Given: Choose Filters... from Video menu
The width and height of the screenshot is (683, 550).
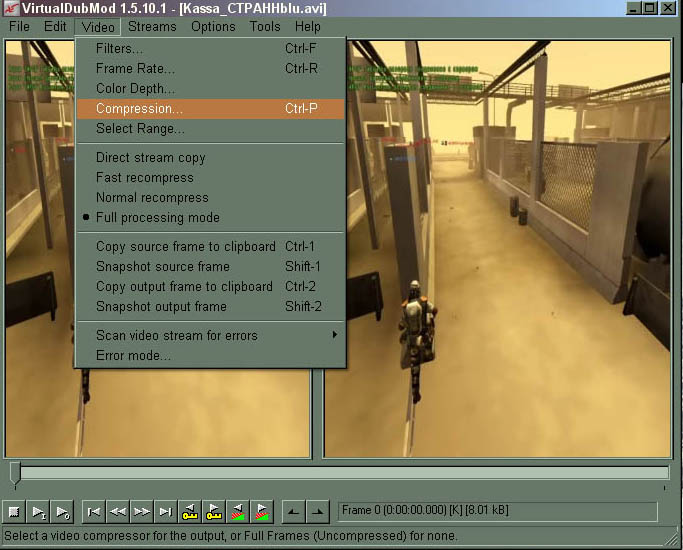Looking at the screenshot, I should click(x=211, y=48).
